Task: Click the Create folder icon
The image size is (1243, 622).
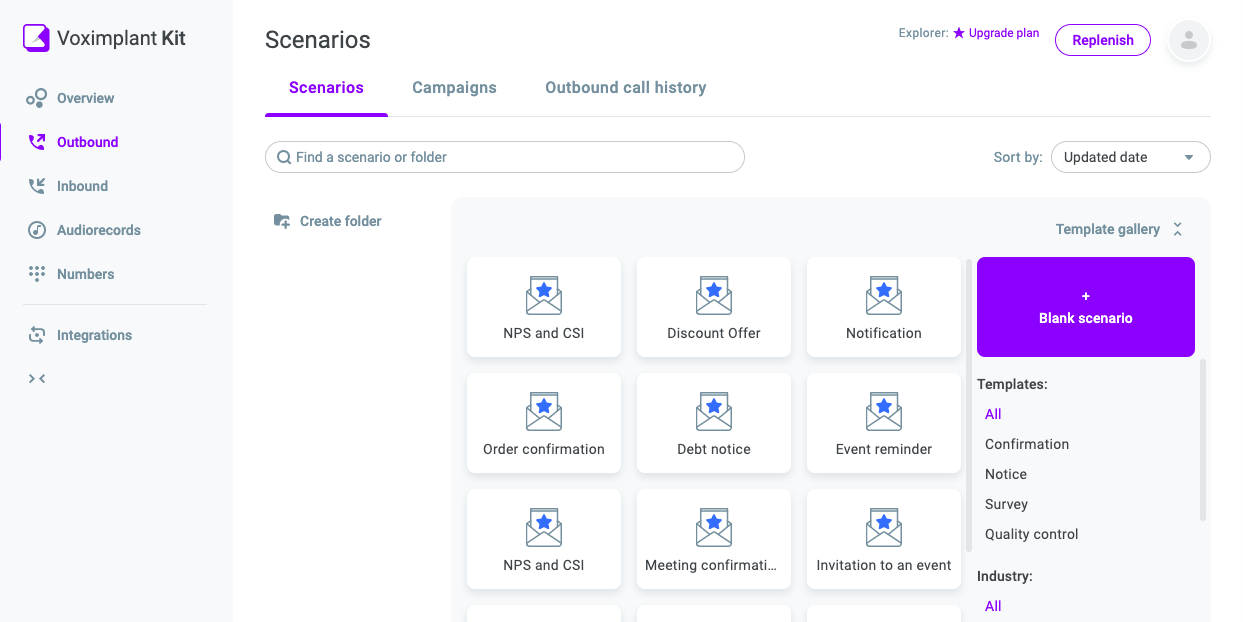Action: [282, 221]
